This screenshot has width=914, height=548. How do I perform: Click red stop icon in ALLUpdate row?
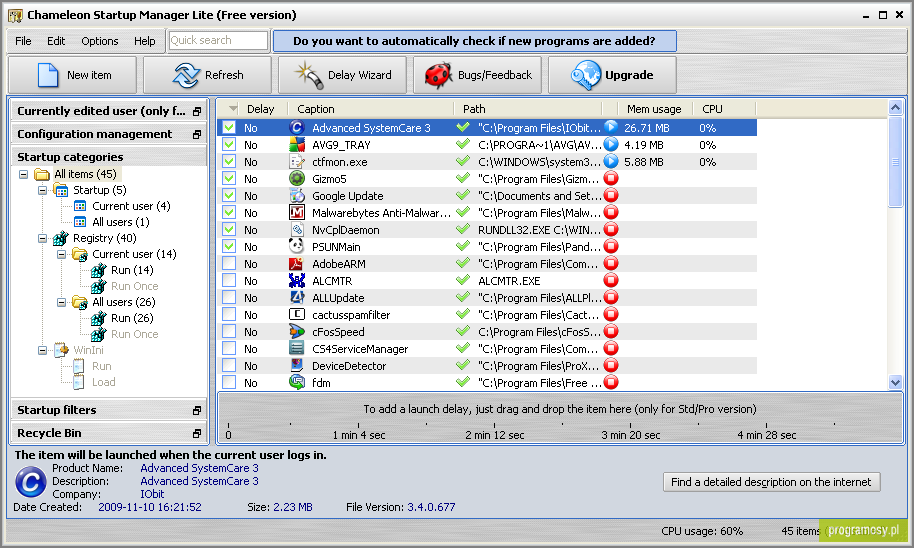click(611, 297)
